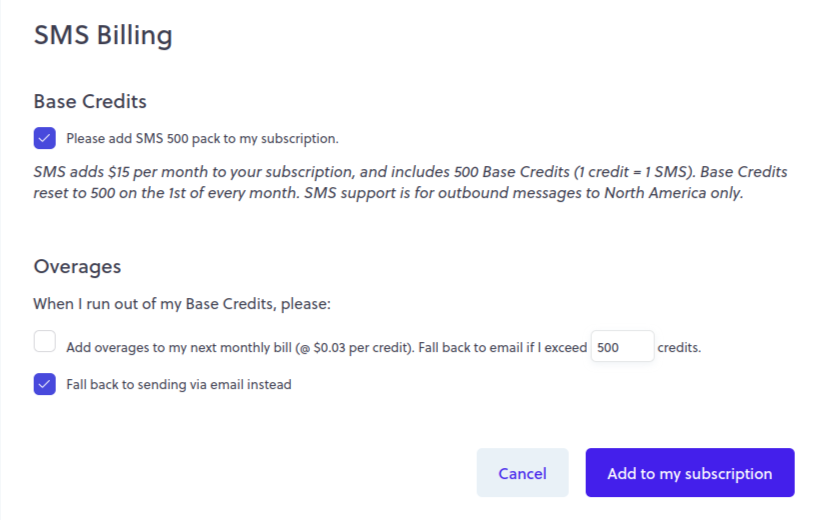Uncheck the SMS 500 pack checkbox
The height and width of the screenshot is (520, 822).
(x=44, y=138)
